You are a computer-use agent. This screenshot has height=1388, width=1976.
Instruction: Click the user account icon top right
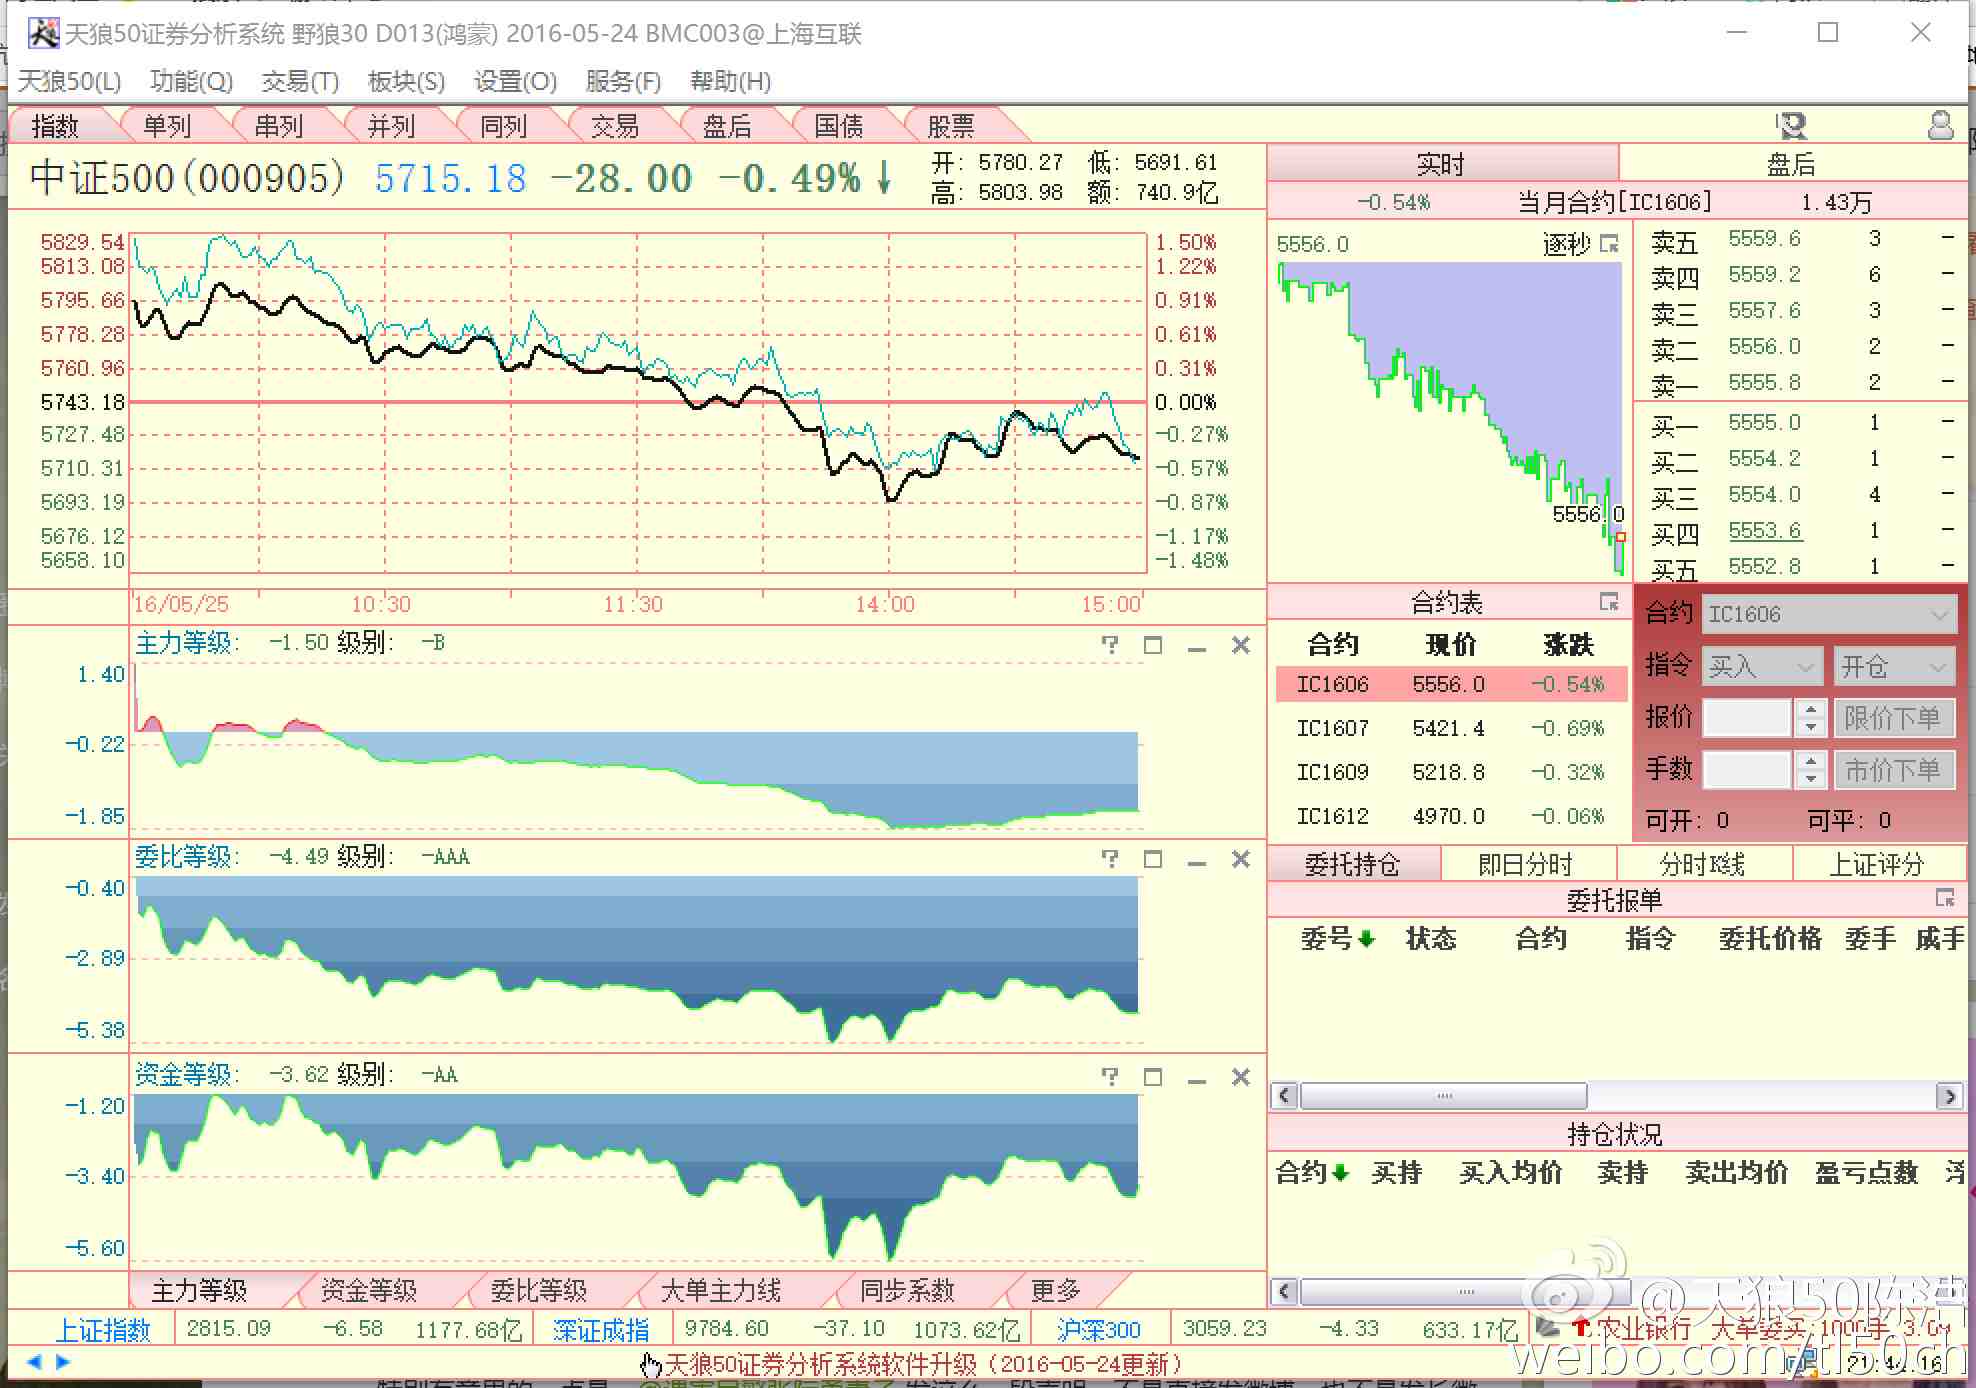click(1940, 126)
